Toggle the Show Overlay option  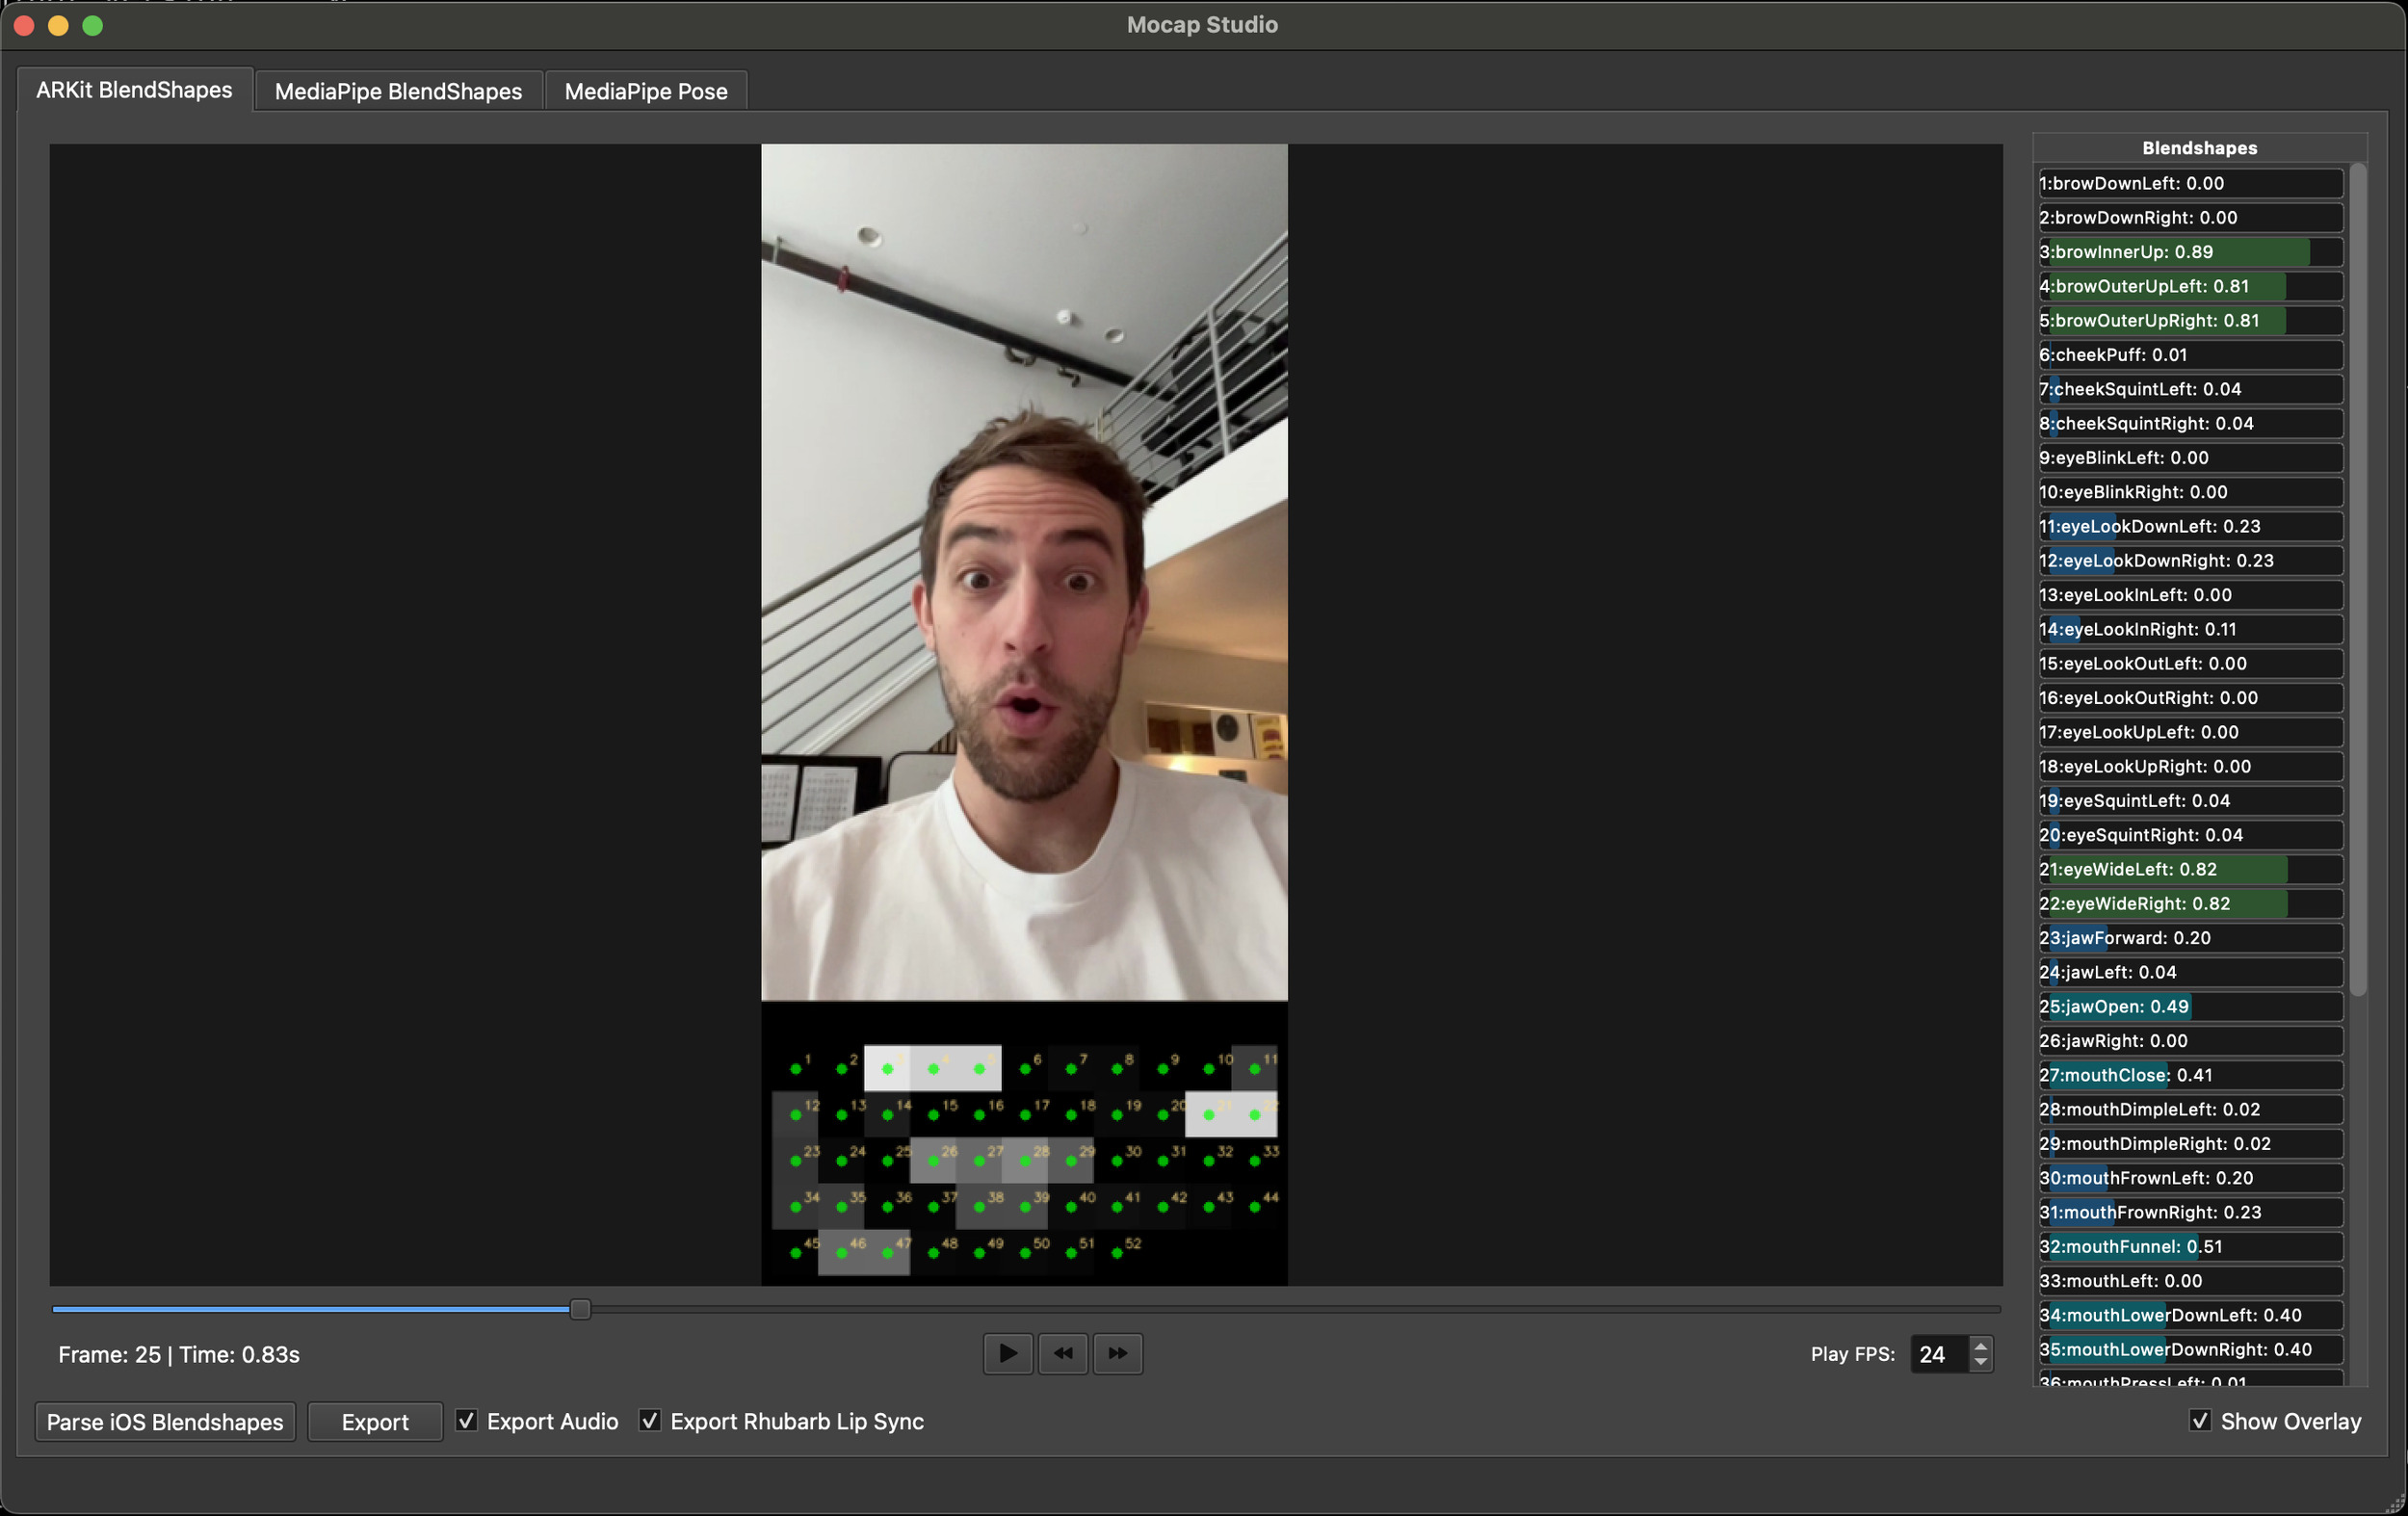tap(2199, 1421)
